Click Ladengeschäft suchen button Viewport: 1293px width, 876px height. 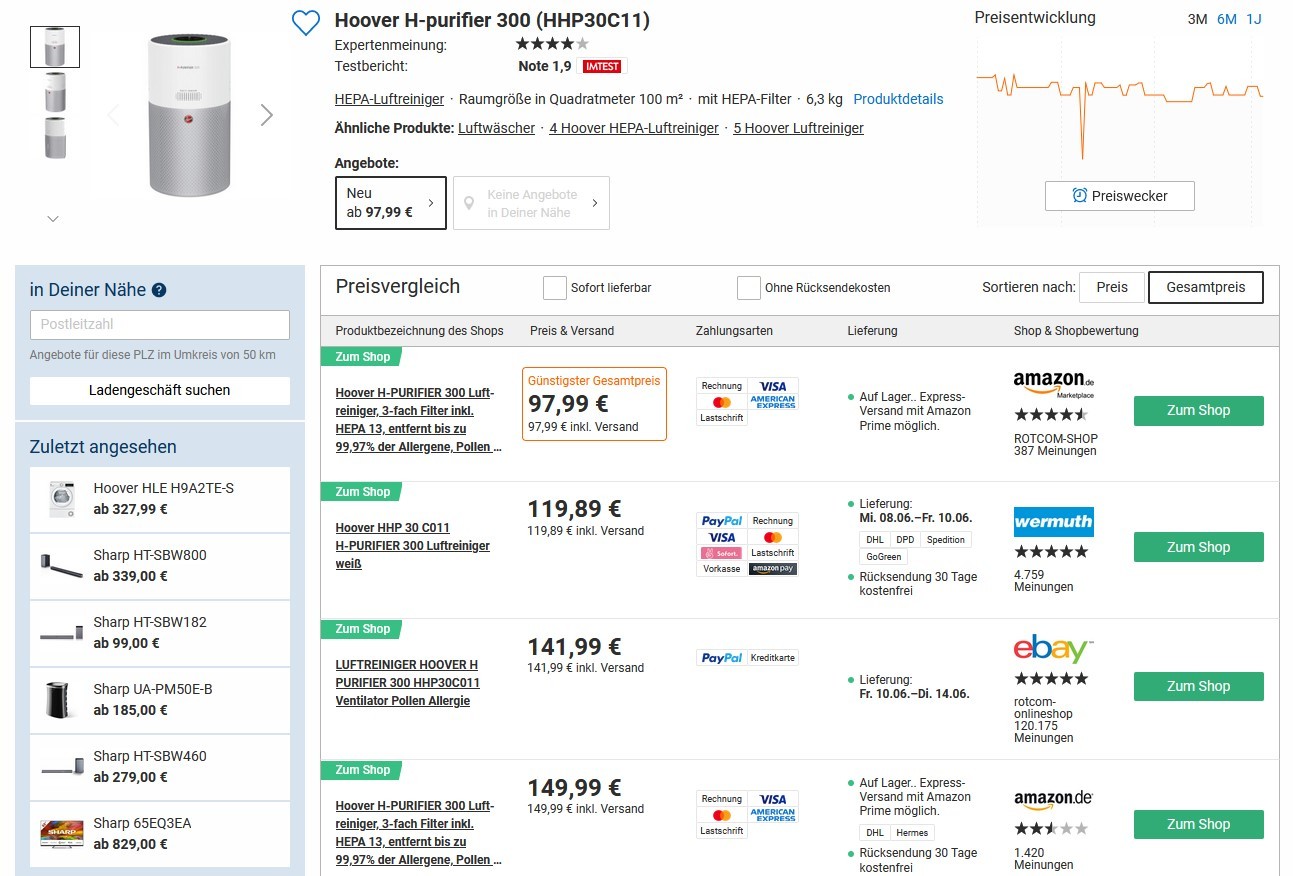tap(160, 390)
